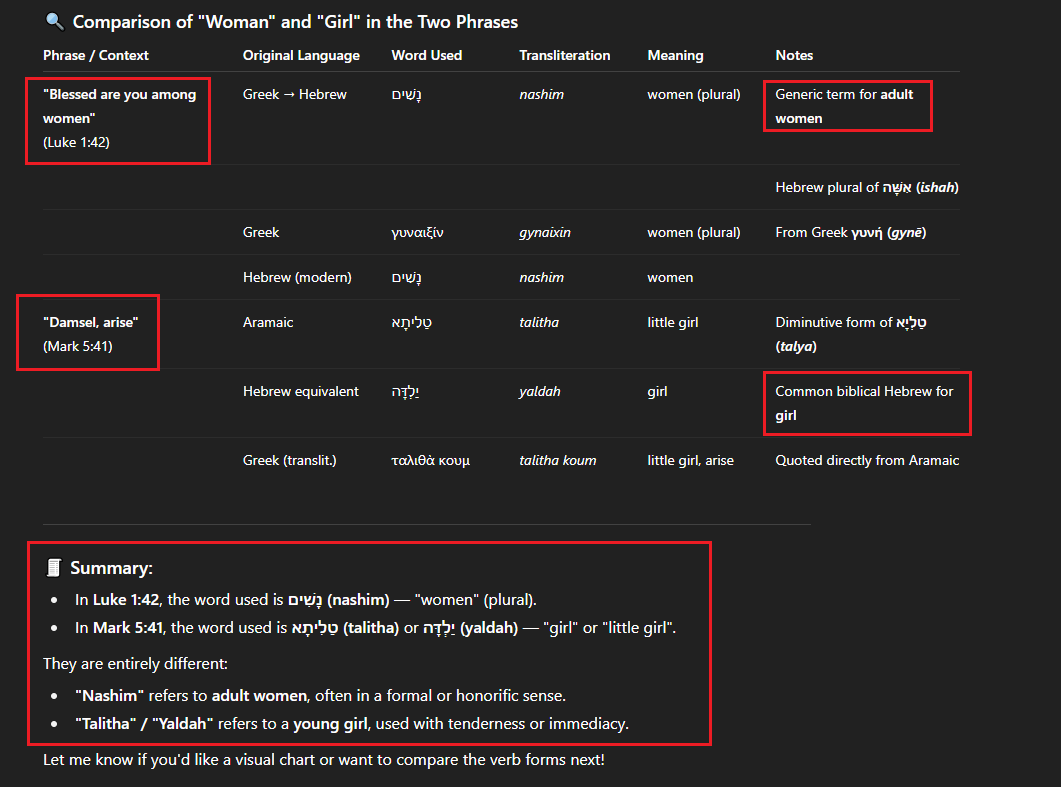Click the transliteration talitha
The height and width of the screenshot is (787, 1061).
click(x=539, y=323)
